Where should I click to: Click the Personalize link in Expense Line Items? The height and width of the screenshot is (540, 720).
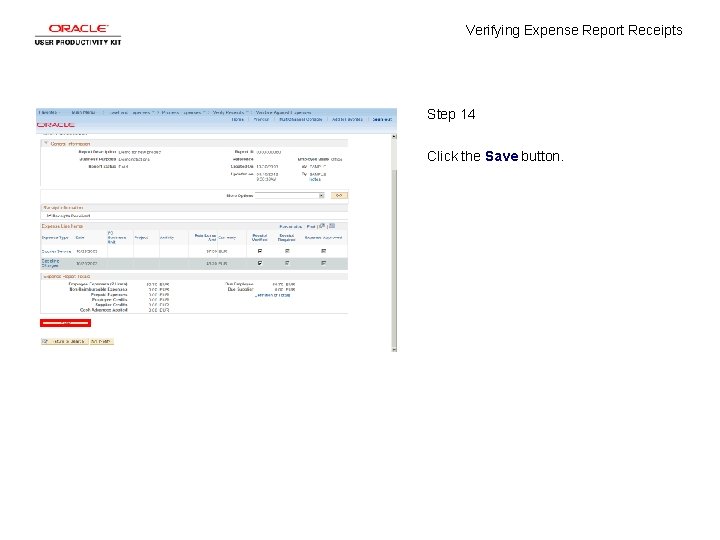[x=291, y=226]
